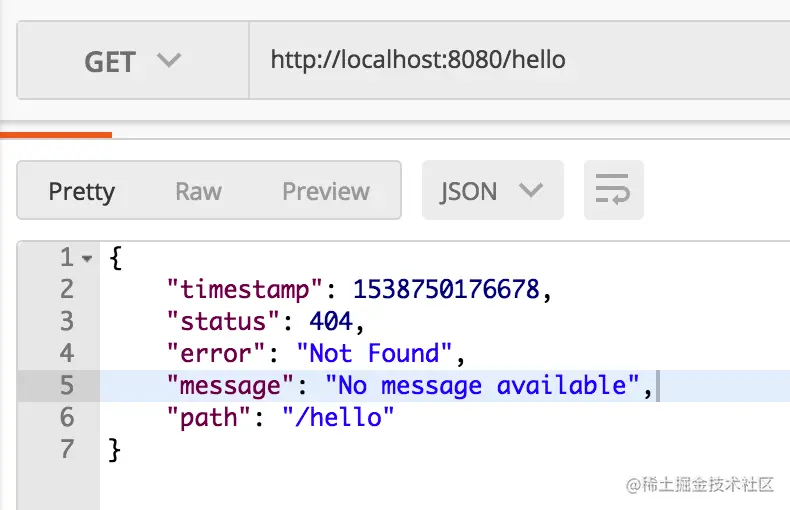Click the "timestamp" key in response
Image resolution: width=790 pixels, height=510 pixels.
pyautogui.click(x=244, y=290)
